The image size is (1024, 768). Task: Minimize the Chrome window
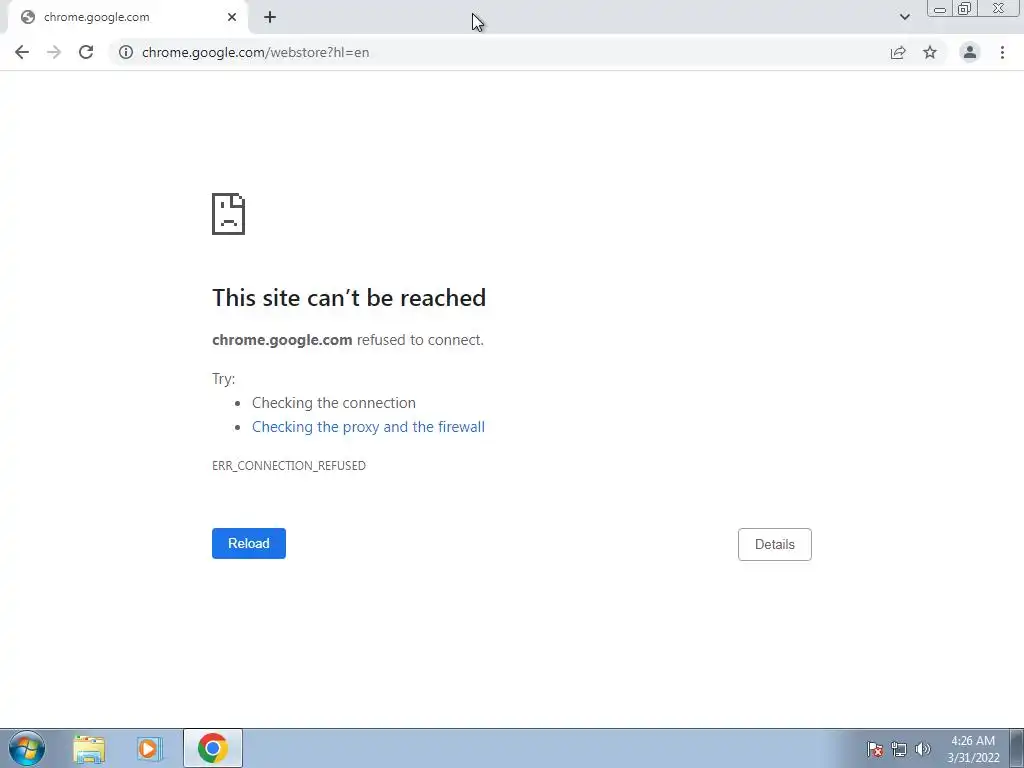pos(940,8)
